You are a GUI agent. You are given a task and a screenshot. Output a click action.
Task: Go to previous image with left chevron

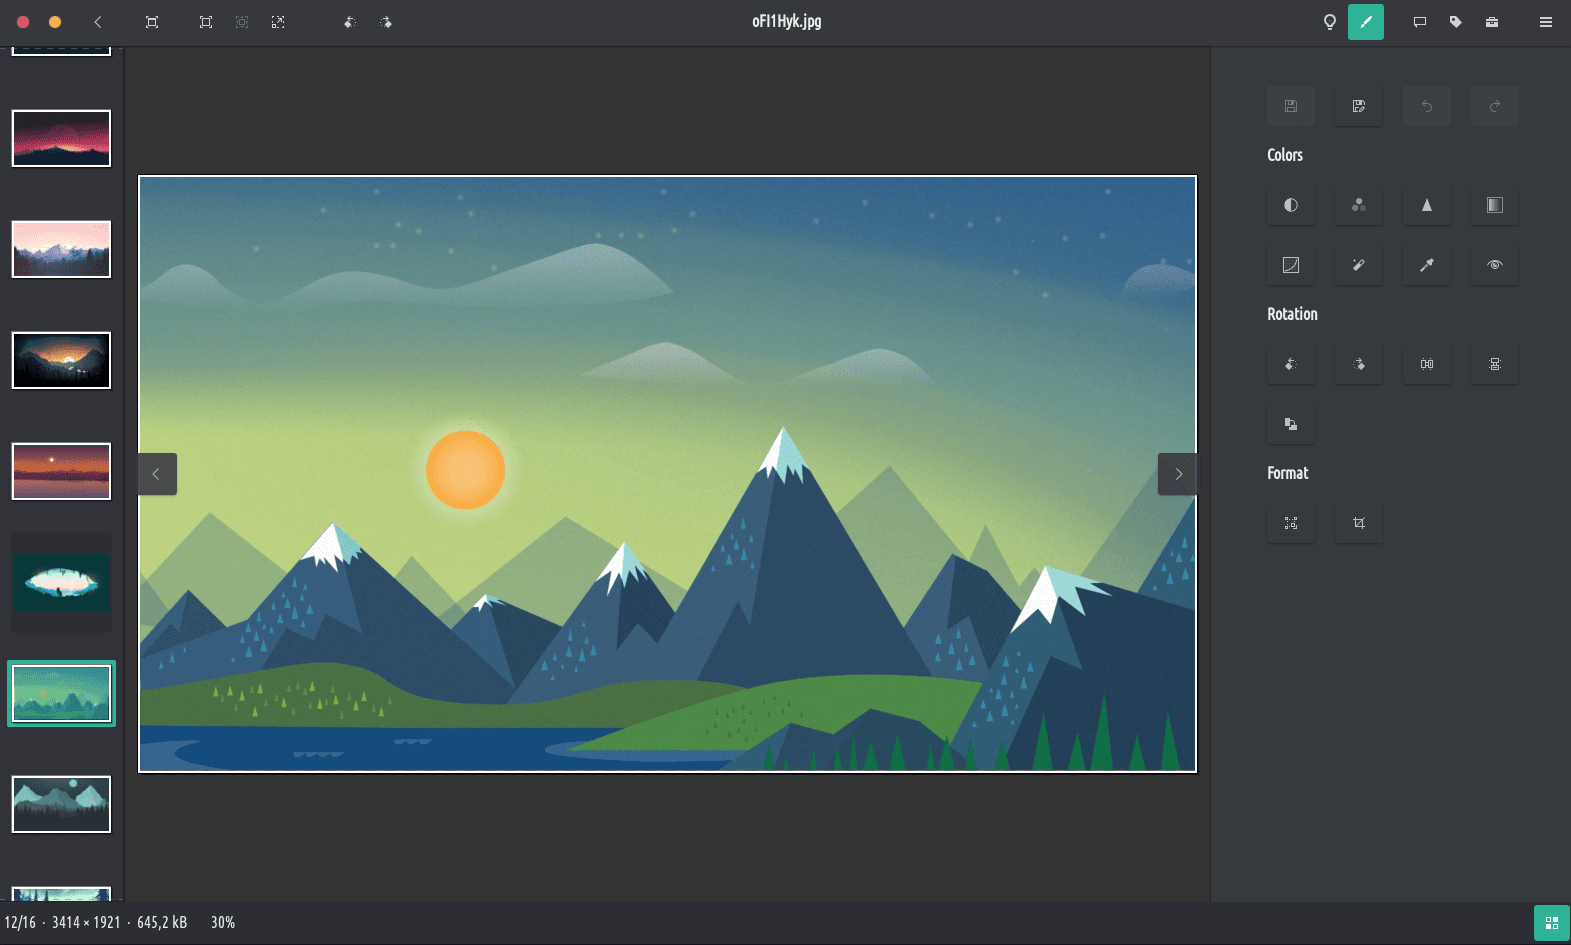156,474
